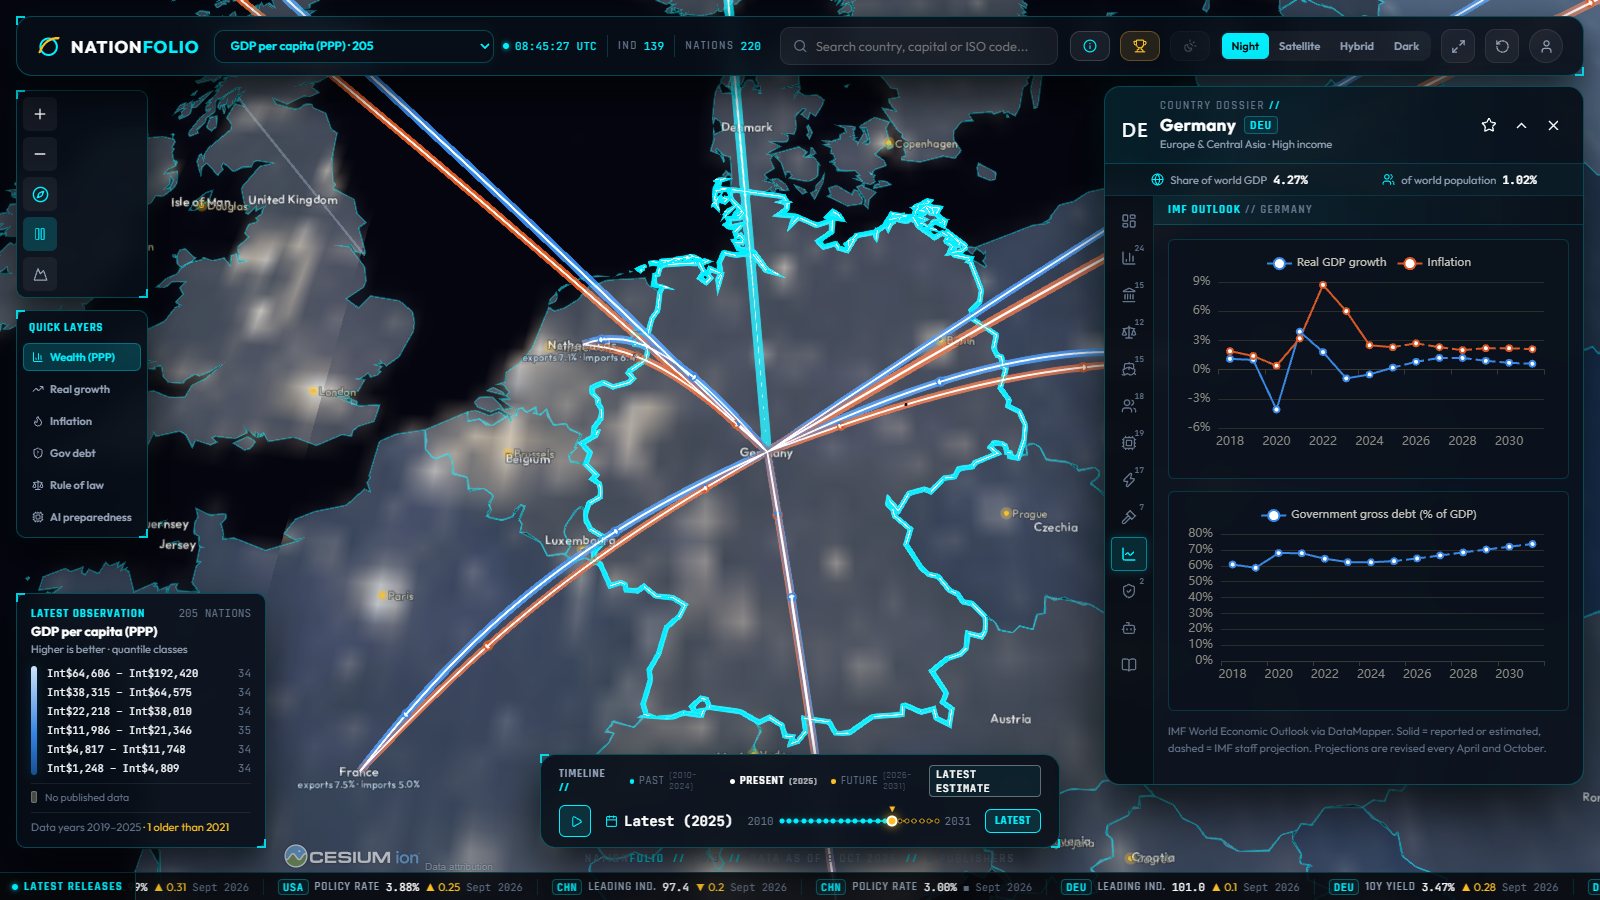The height and width of the screenshot is (900, 1600).
Task: Click the LATEST button on the timeline
Action: tap(1012, 821)
